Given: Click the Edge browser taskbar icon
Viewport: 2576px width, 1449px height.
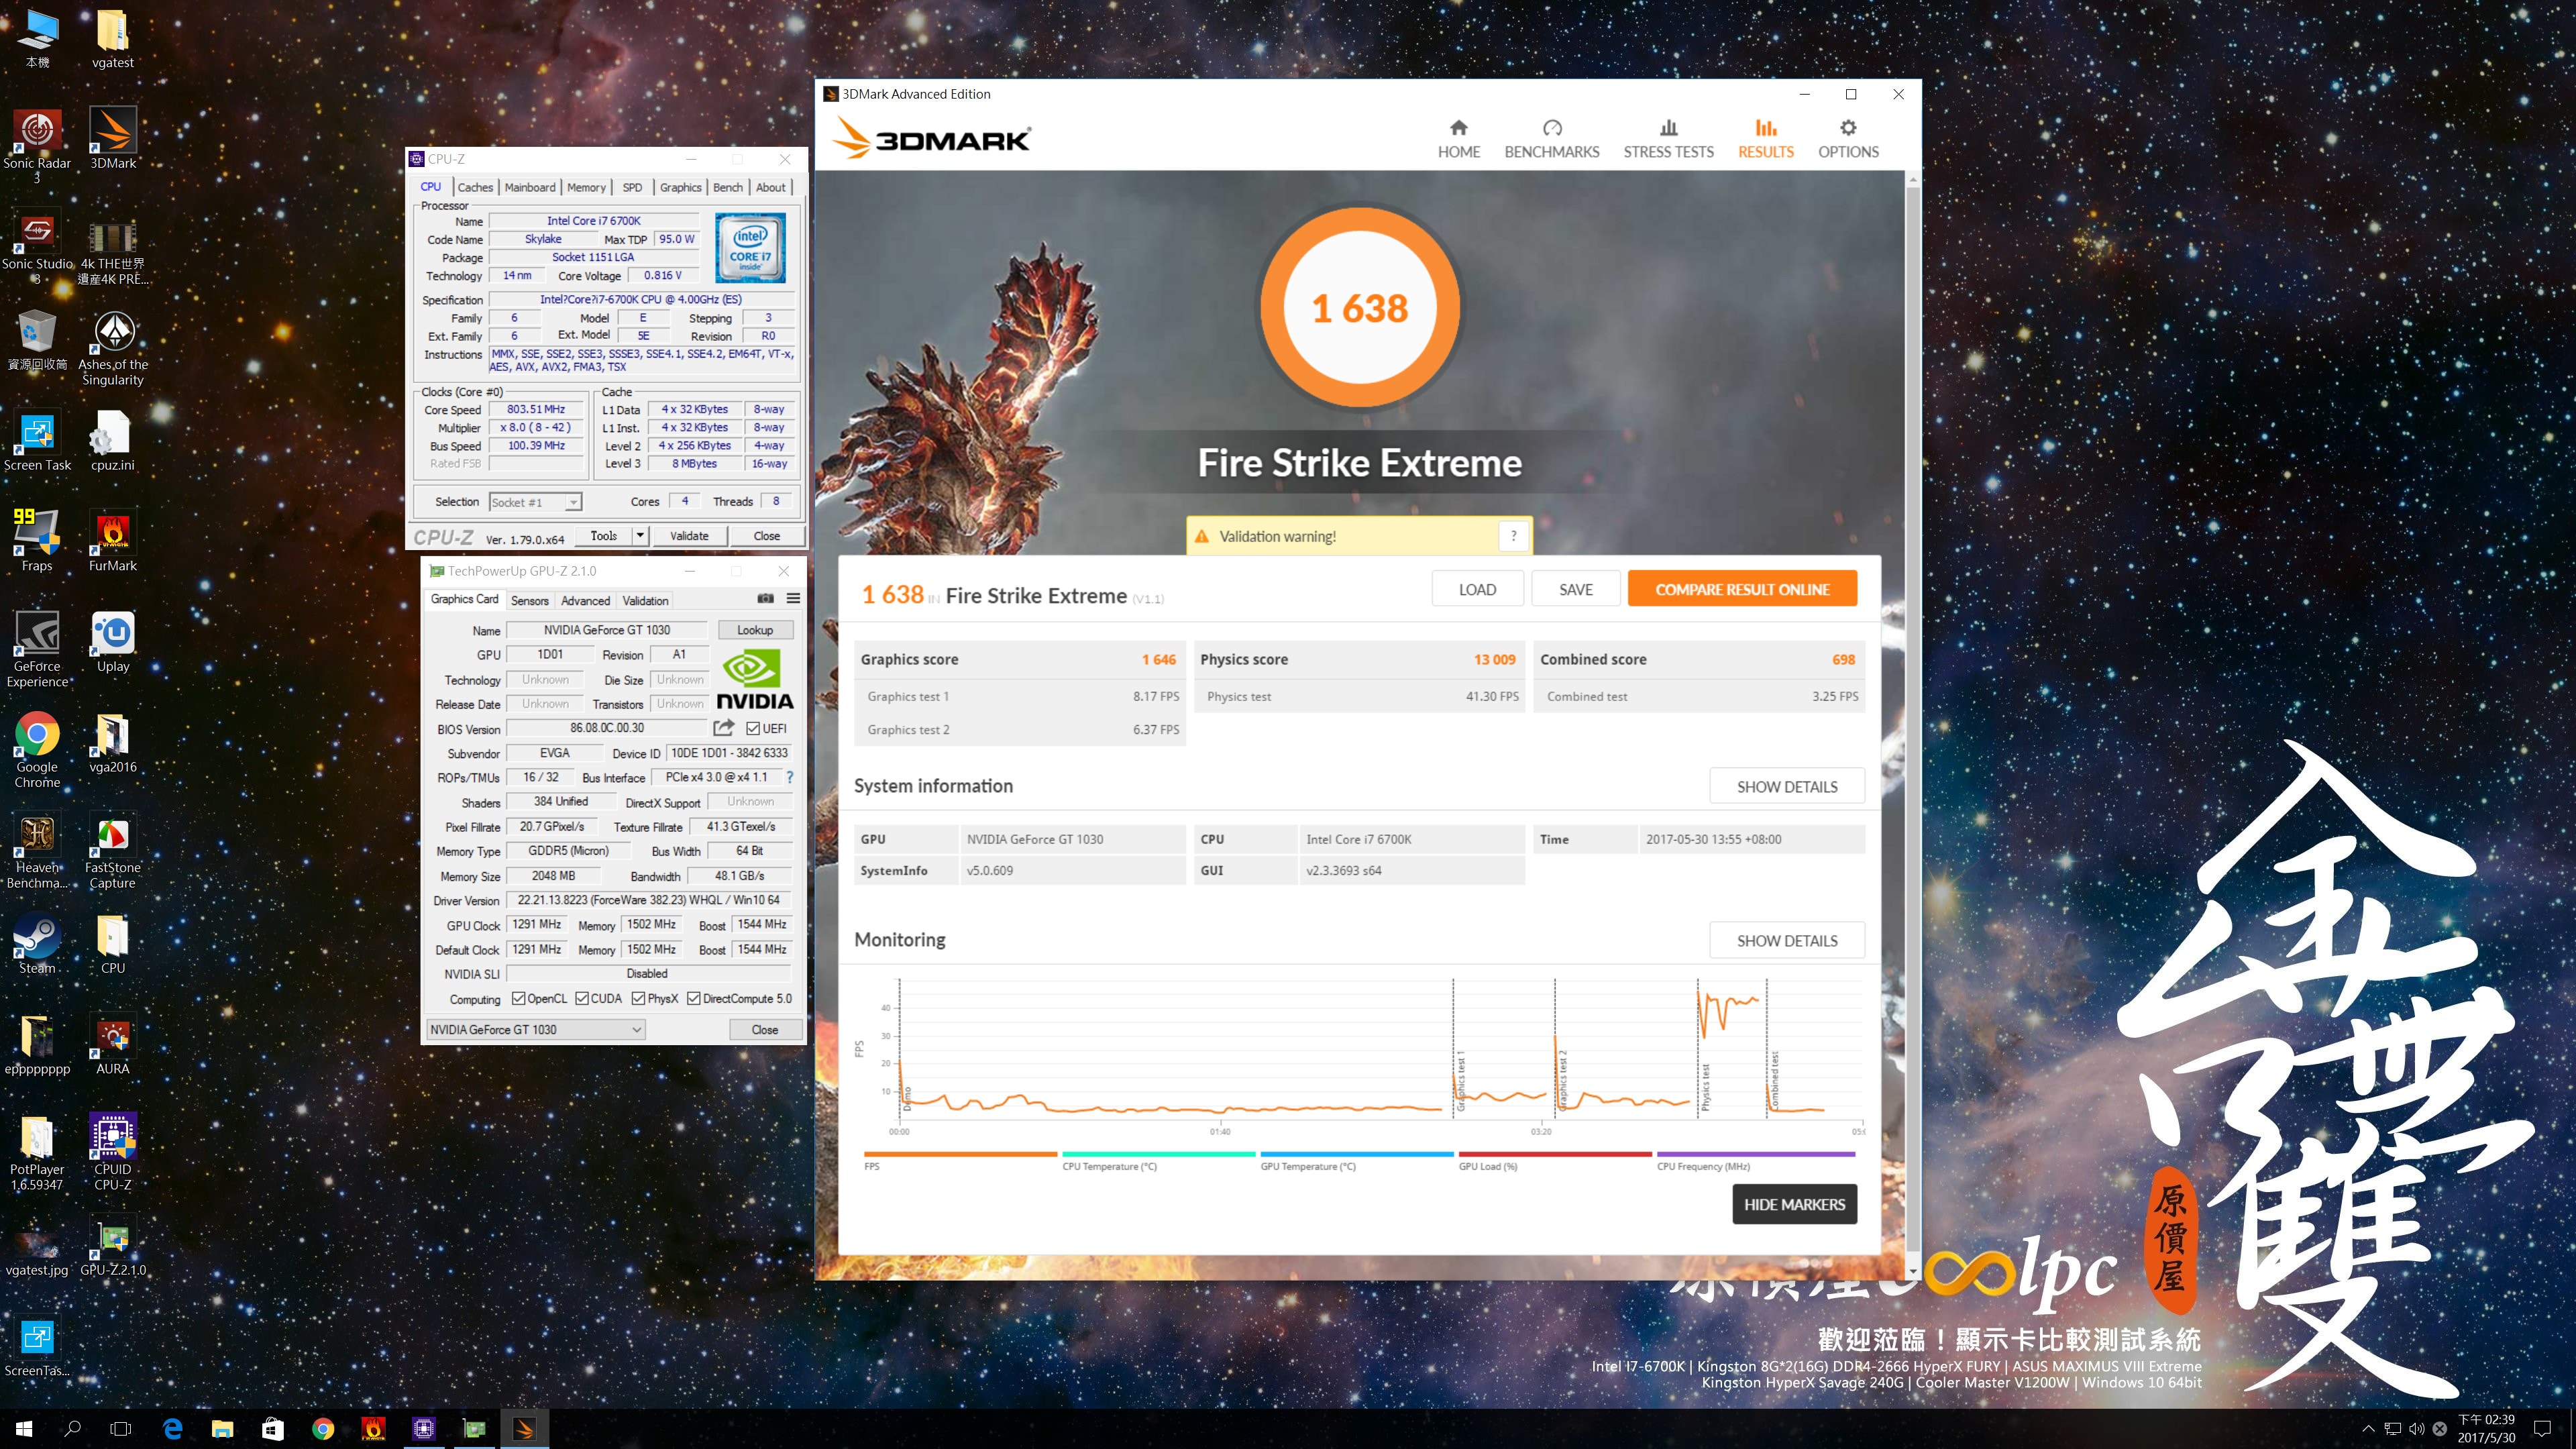Looking at the screenshot, I should (x=172, y=1428).
